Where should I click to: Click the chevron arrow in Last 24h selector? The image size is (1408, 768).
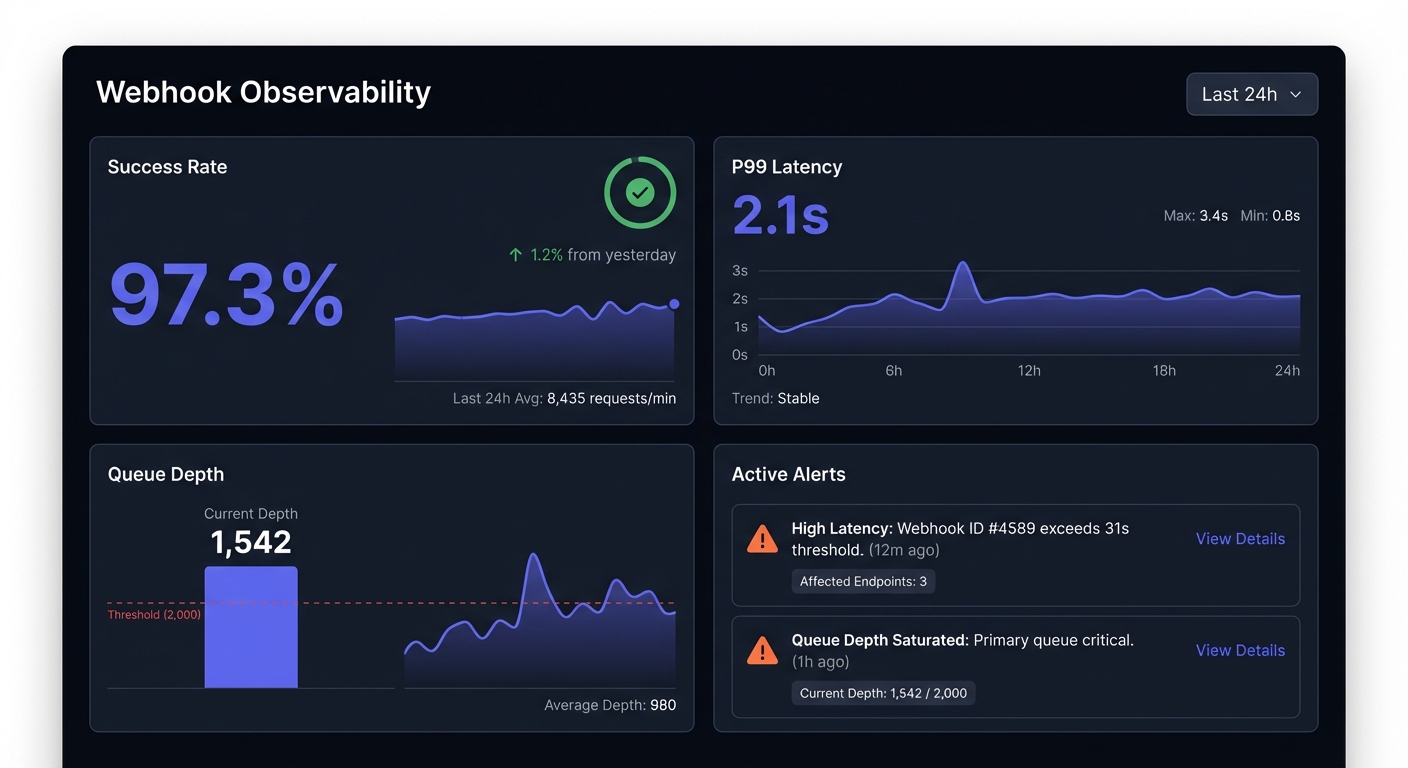coord(1295,94)
